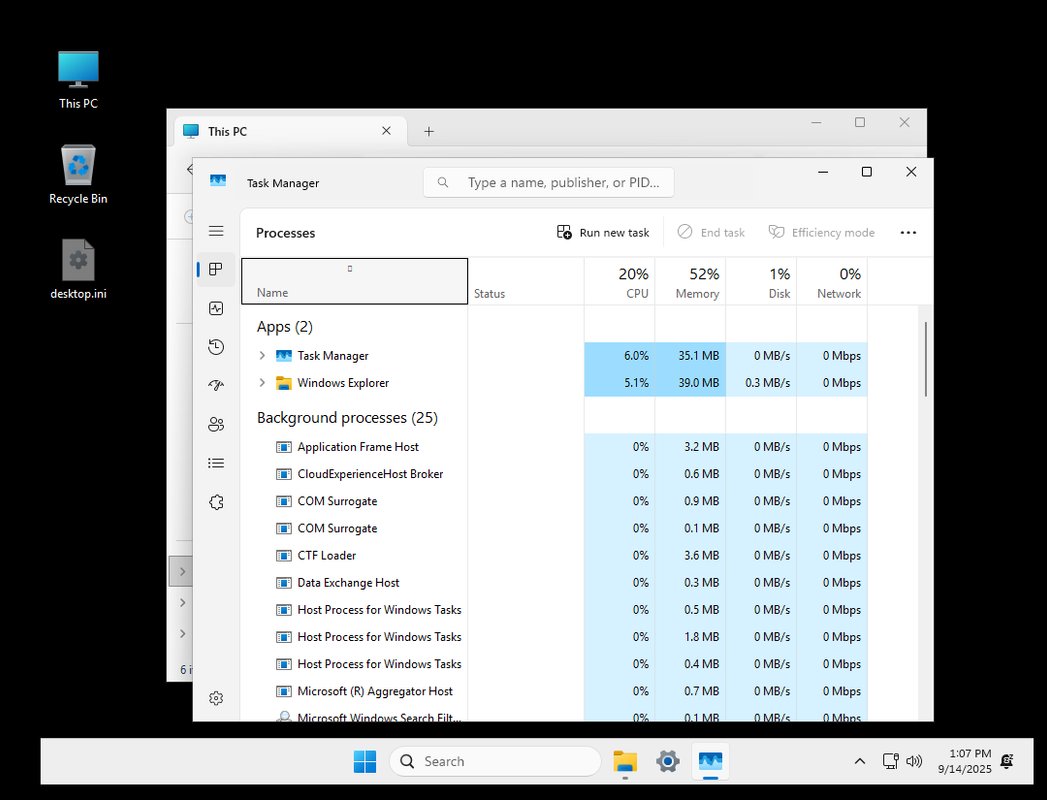
Task: Open Task Manager settings gear
Action: (x=216, y=698)
